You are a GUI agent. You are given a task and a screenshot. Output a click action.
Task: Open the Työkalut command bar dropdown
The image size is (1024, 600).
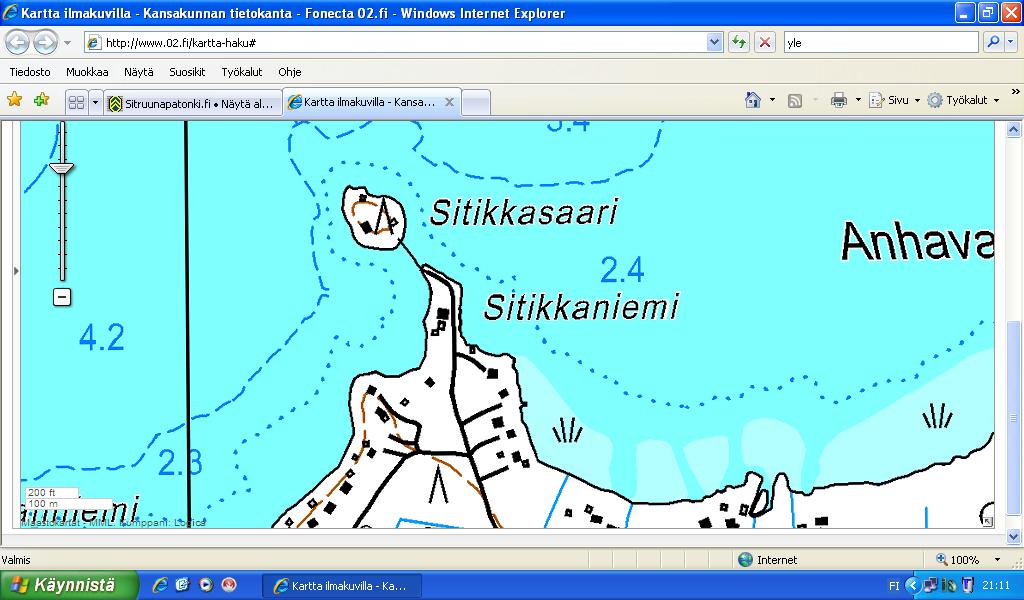tap(964, 100)
